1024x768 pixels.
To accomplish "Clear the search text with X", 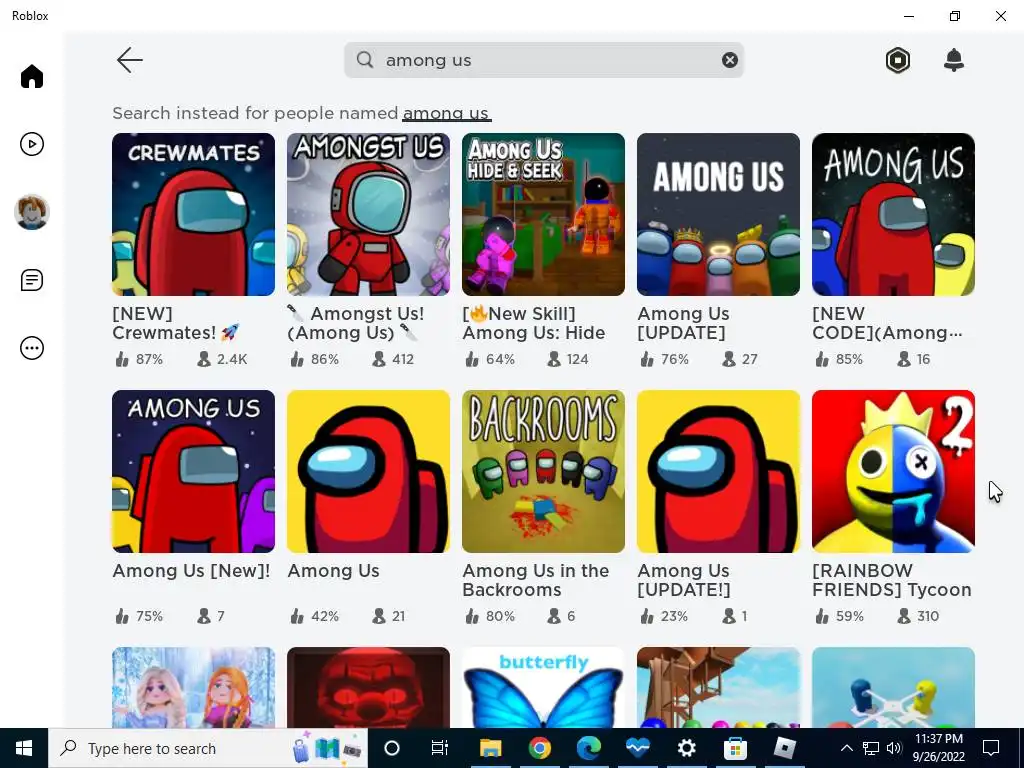I will tap(729, 60).
